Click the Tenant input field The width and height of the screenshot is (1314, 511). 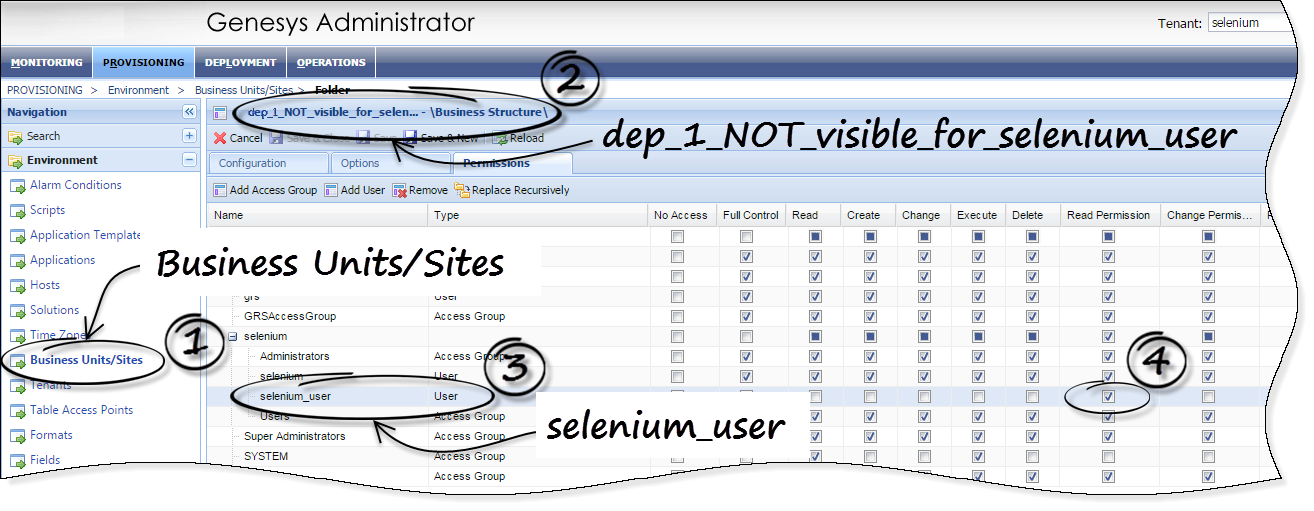[1248, 23]
